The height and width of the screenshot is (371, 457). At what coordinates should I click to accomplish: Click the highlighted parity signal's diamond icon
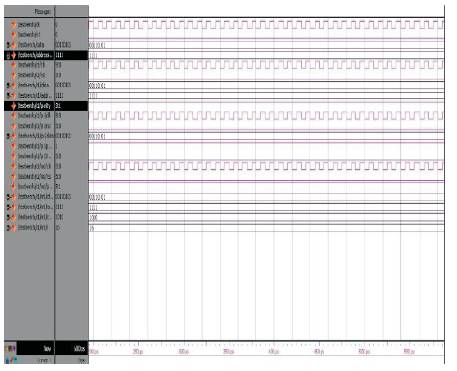[14, 106]
